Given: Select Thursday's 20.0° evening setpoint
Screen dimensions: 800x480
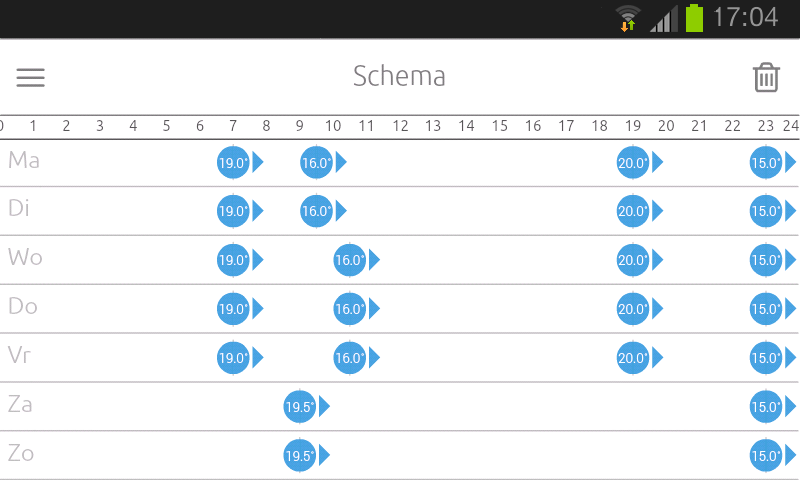Looking at the screenshot, I should (x=633, y=309).
